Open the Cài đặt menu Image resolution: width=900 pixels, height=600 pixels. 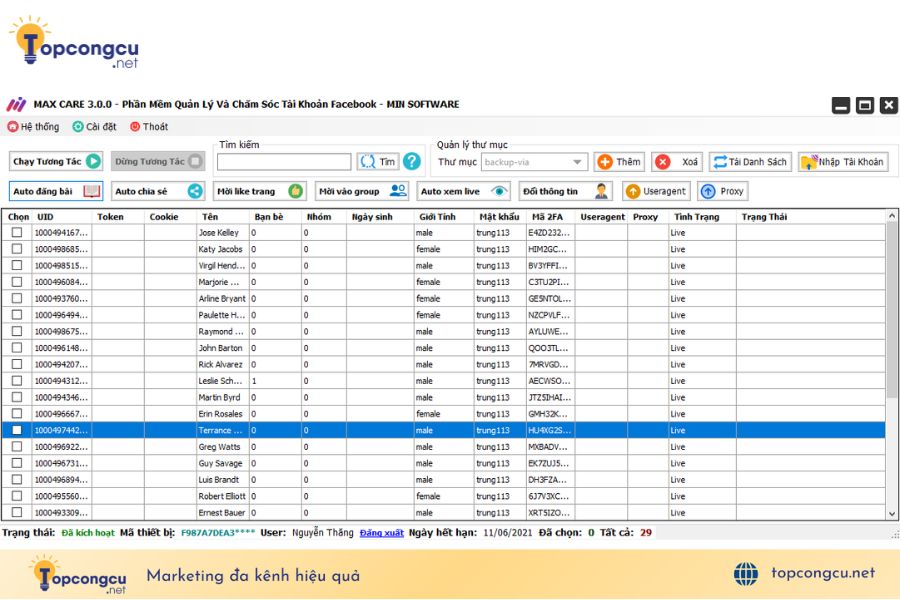click(95, 126)
